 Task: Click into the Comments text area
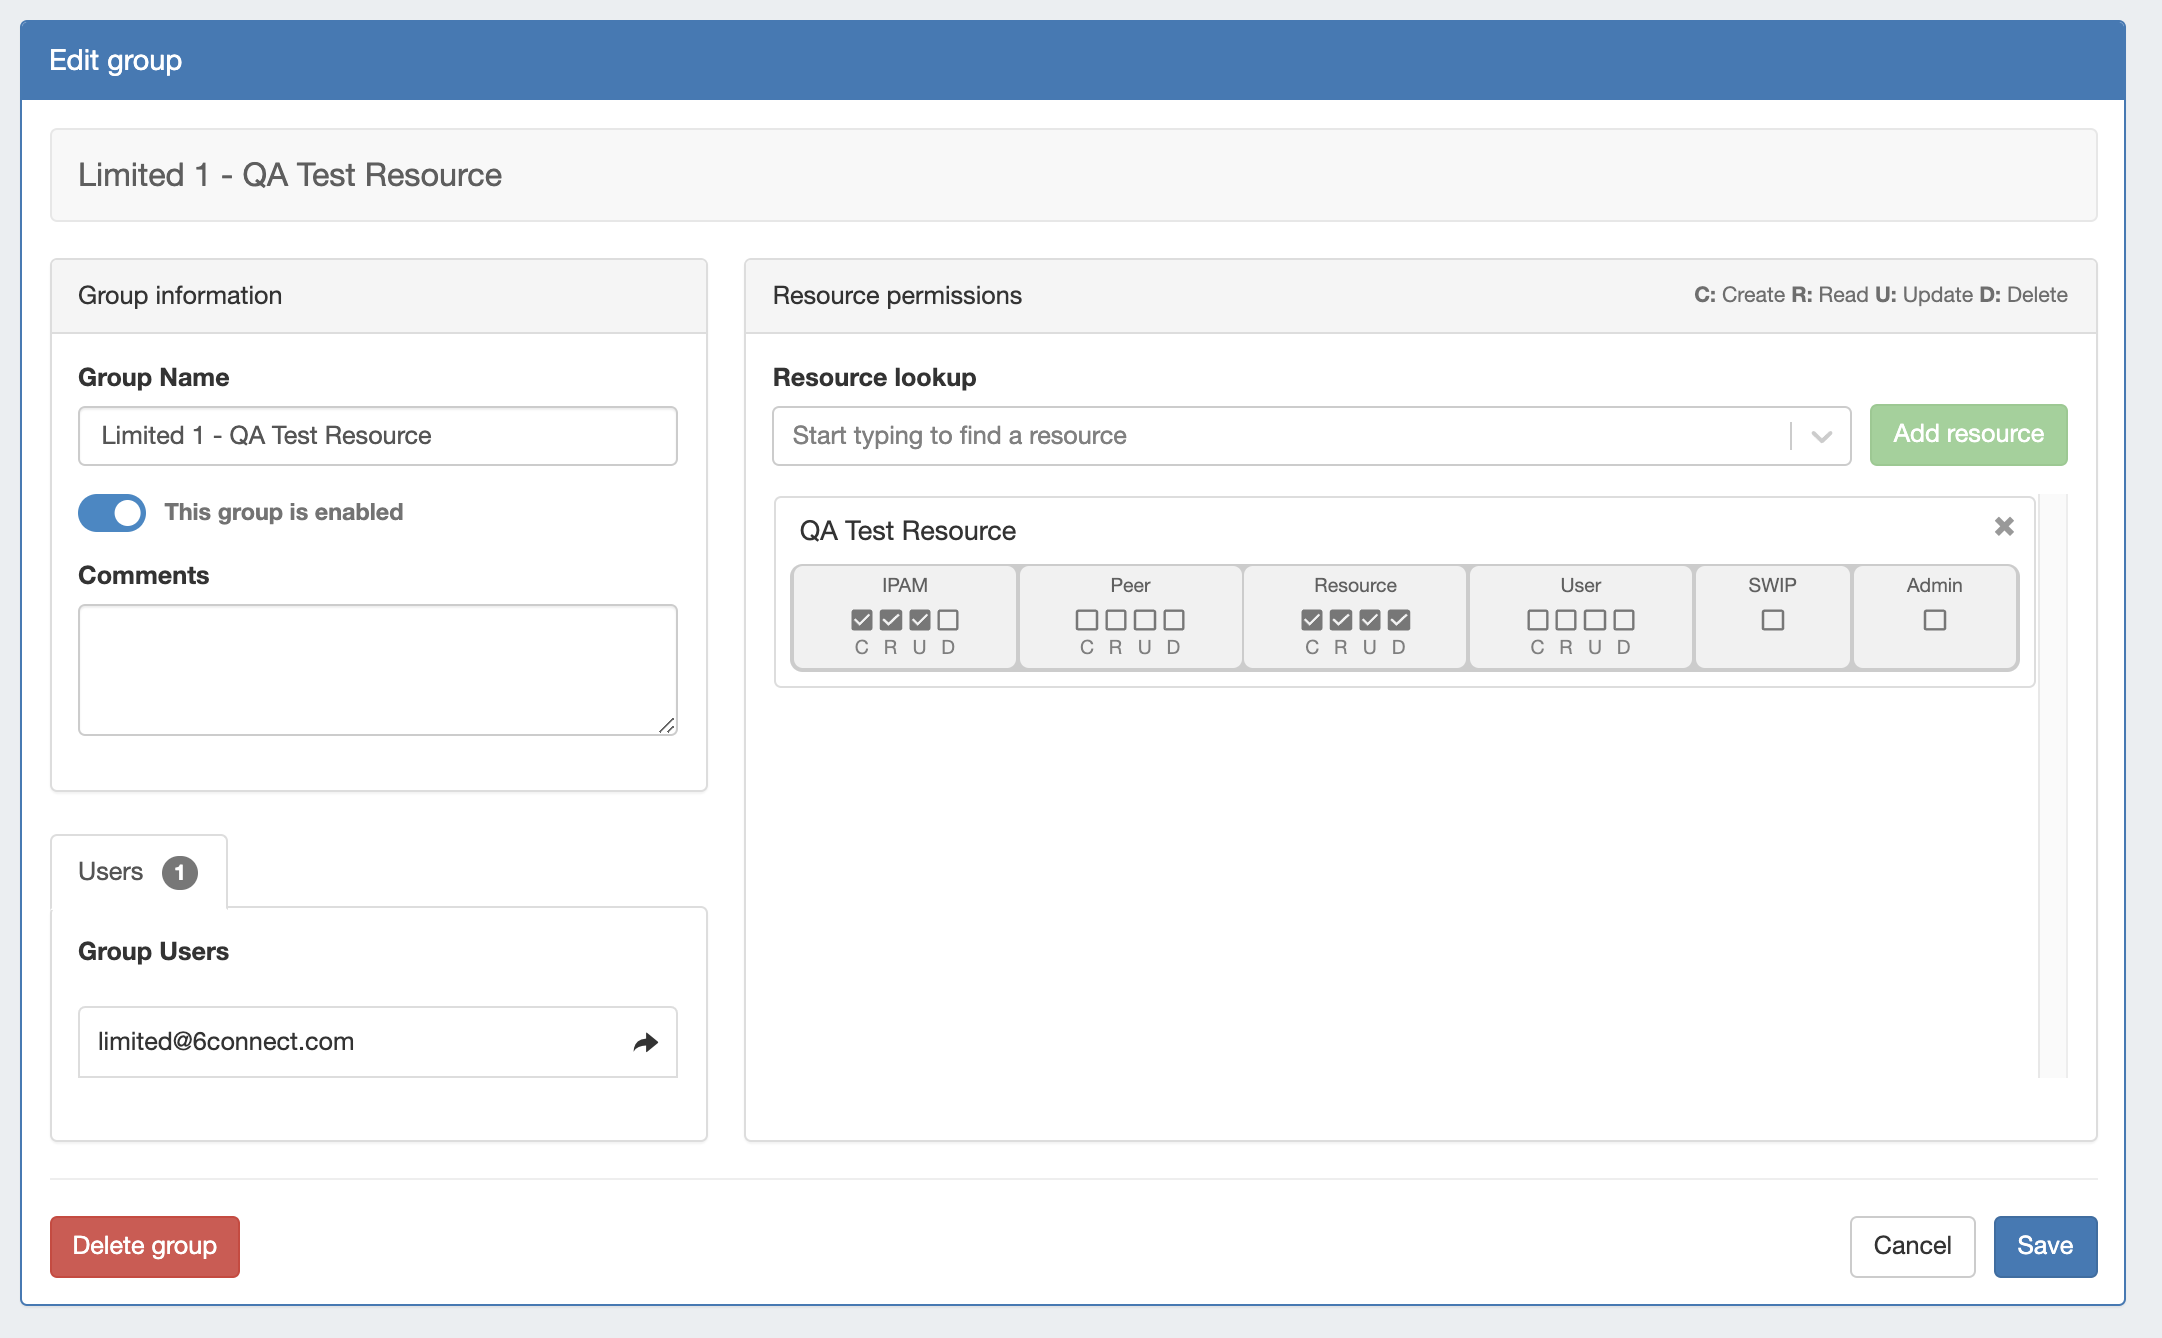tap(377, 669)
